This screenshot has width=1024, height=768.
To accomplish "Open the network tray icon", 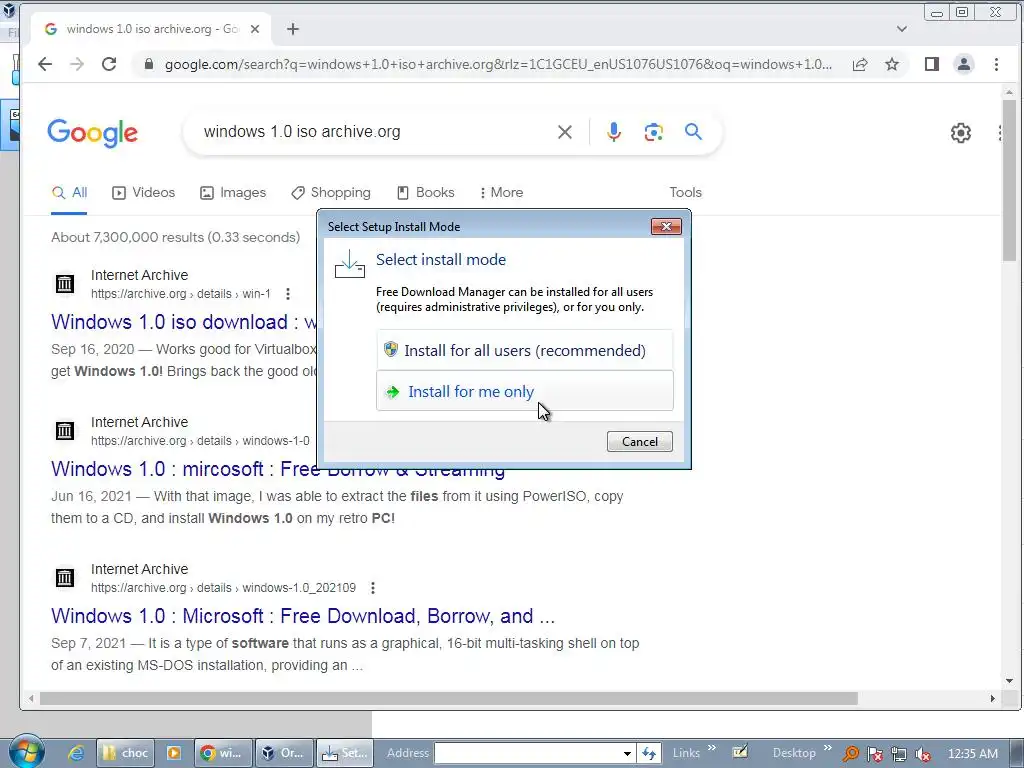I will (899, 754).
